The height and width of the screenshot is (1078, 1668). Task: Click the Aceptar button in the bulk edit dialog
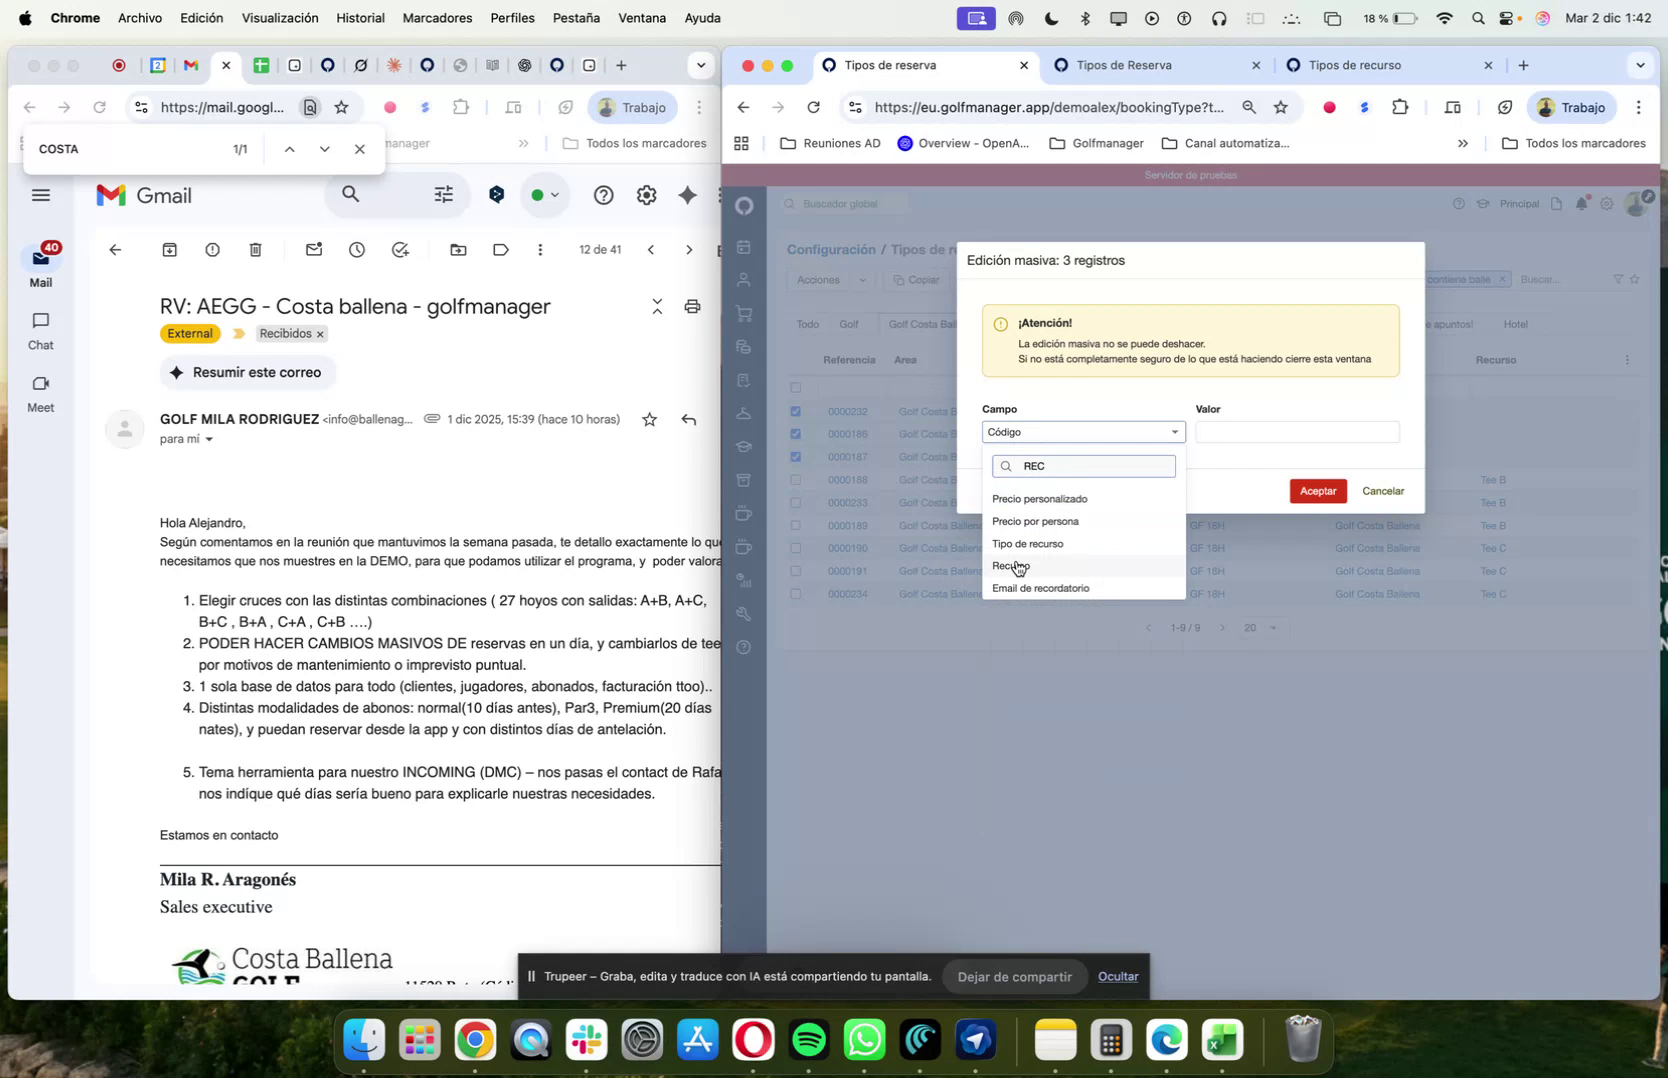click(x=1317, y=491)
